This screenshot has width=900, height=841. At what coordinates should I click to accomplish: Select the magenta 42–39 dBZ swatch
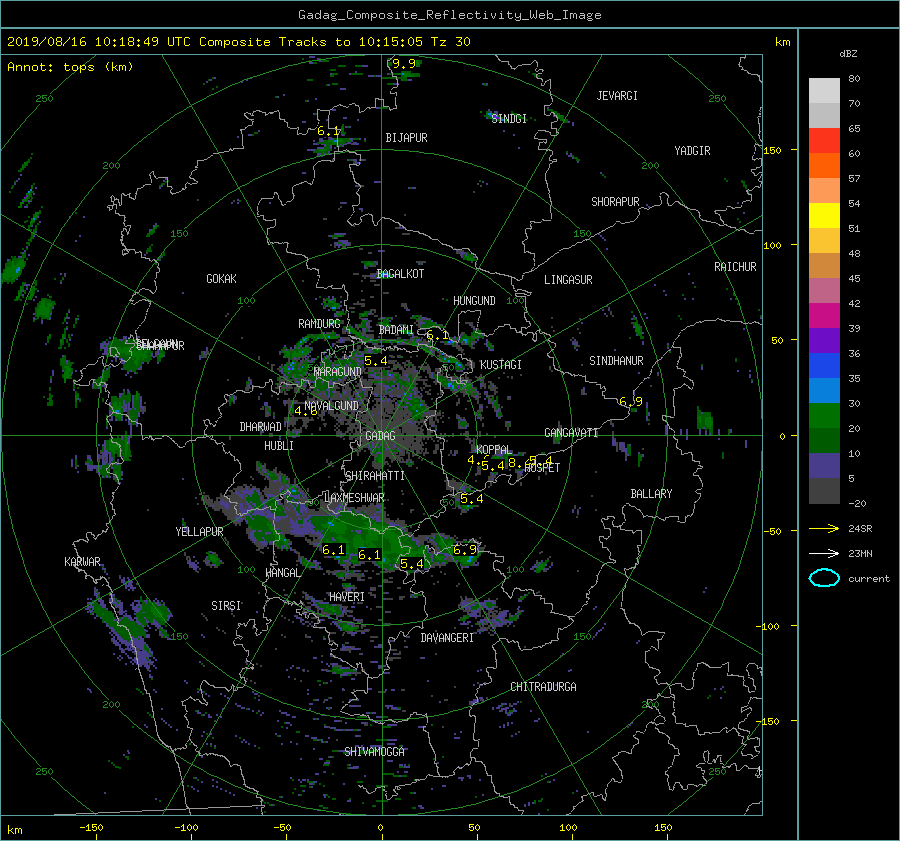(824, 315)
